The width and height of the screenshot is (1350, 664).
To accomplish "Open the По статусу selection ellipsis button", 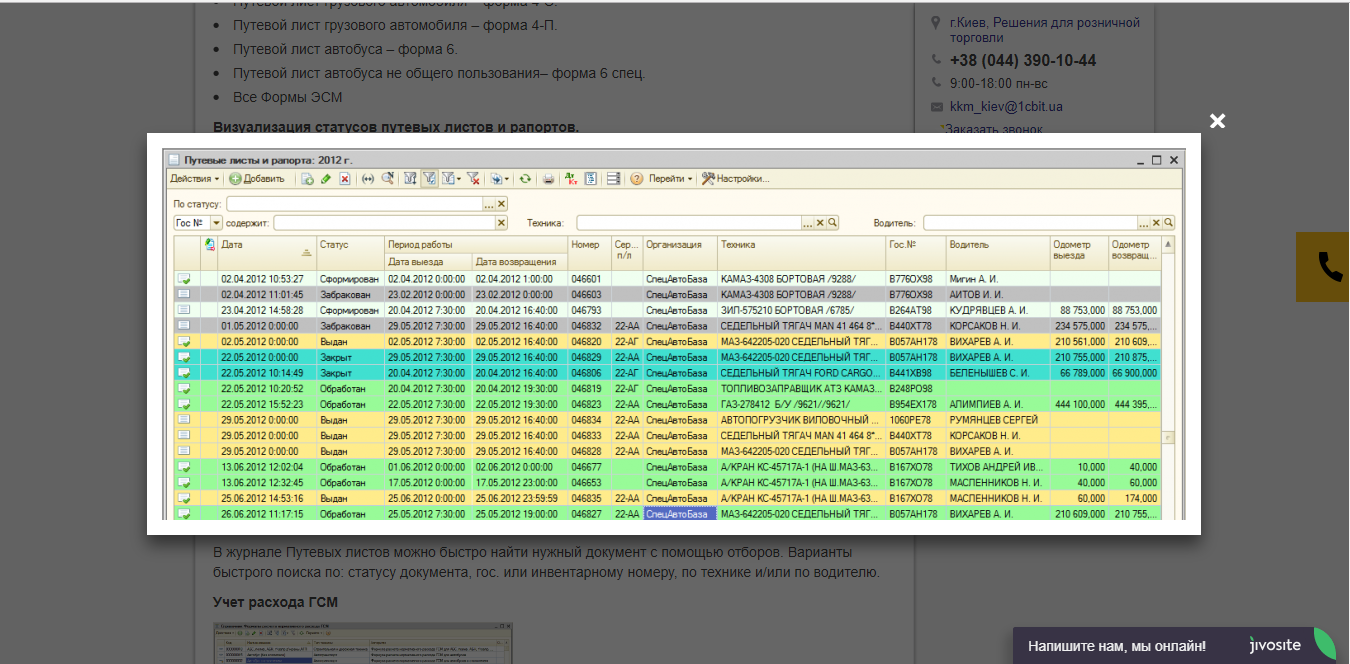I will point(489,204).
